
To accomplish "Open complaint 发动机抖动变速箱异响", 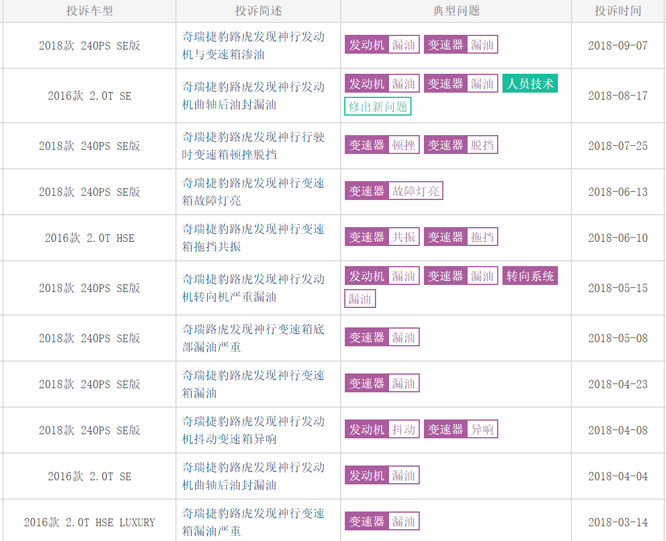I will [253, 430].
